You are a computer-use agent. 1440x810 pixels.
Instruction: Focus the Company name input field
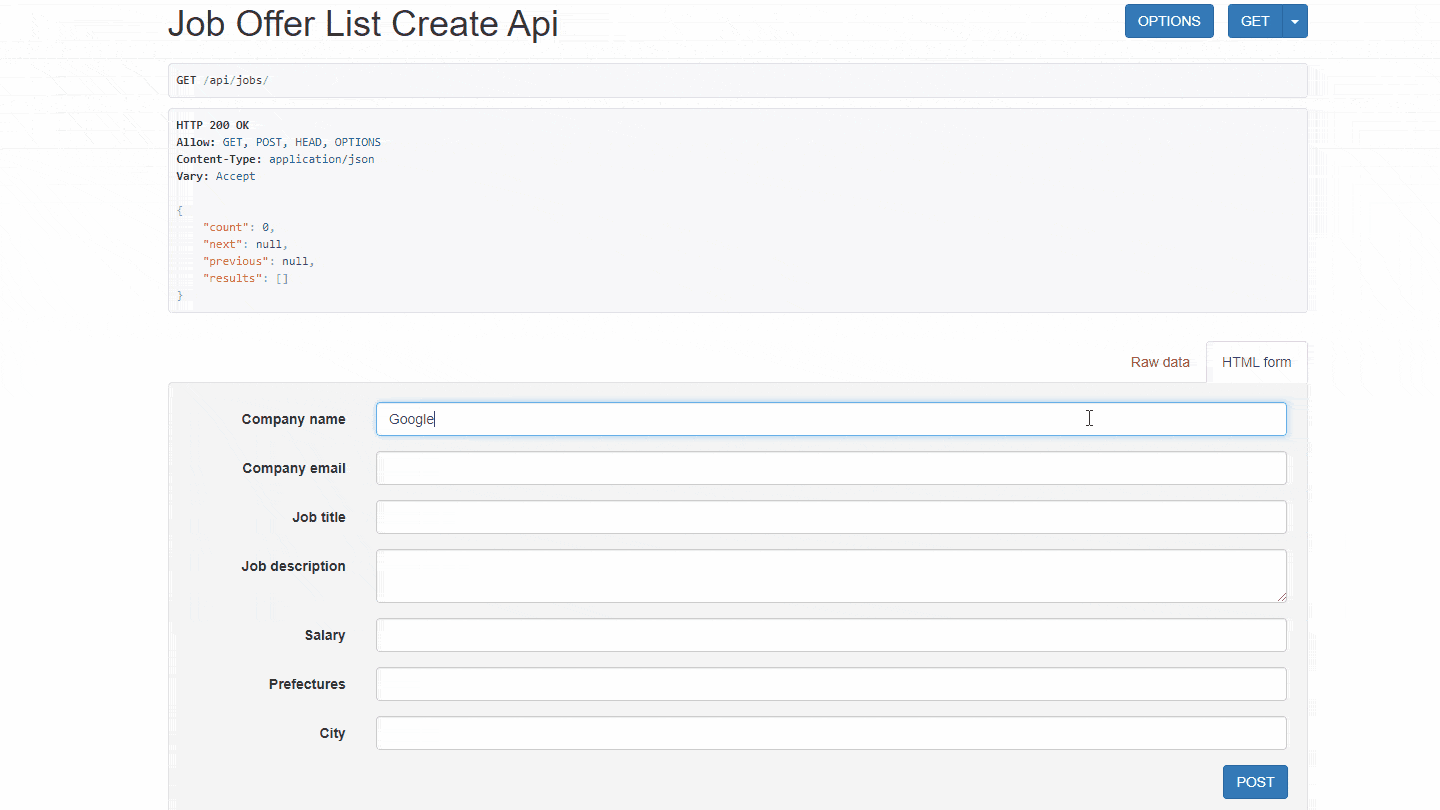(x=830, y=419)
